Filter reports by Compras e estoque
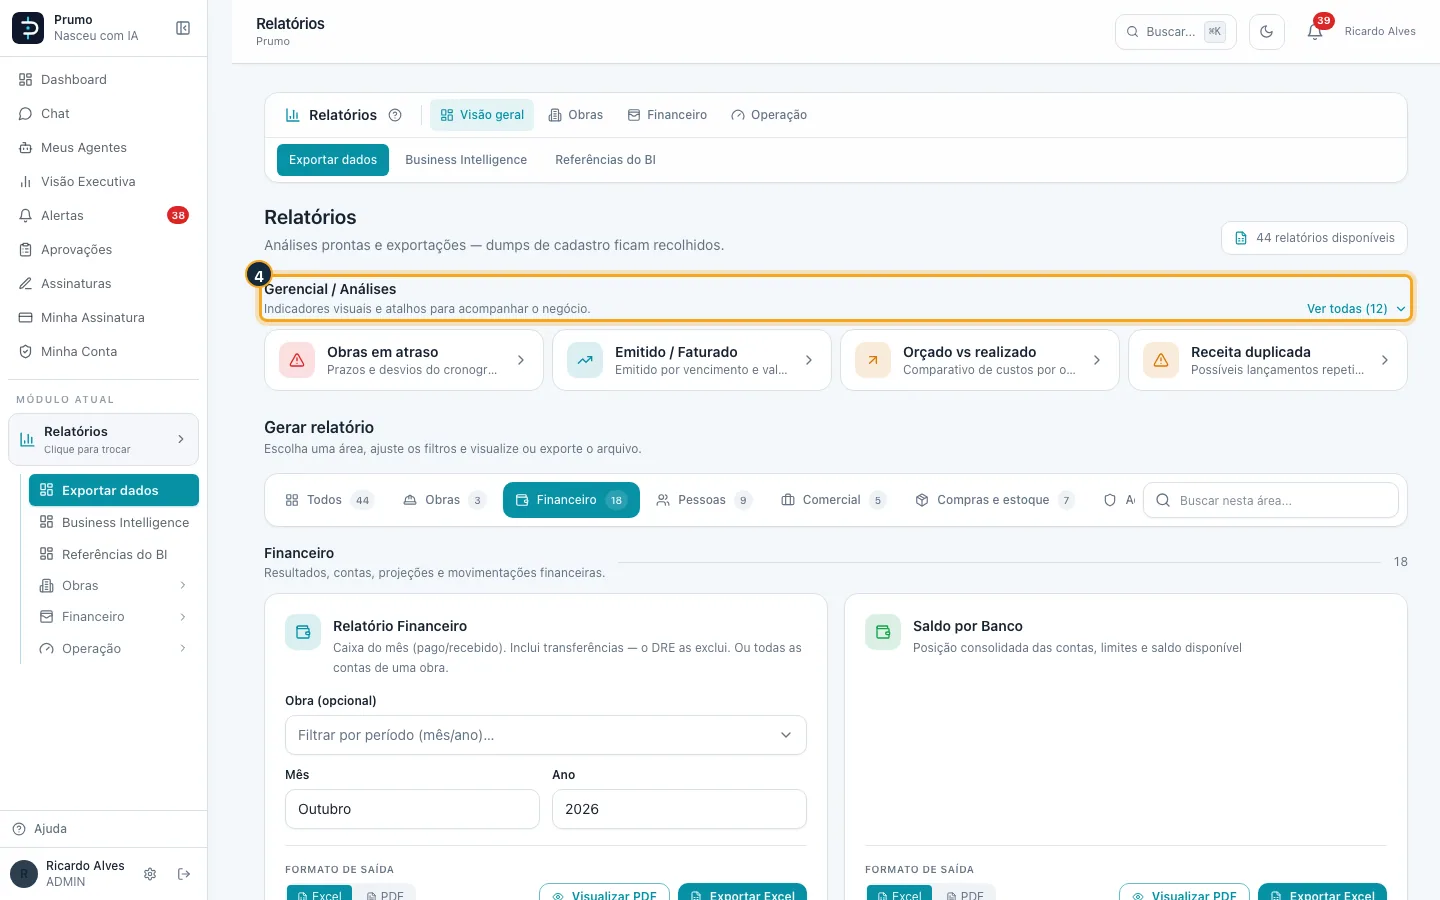This screenshot has height=900, width=1440. click(994, 500)
